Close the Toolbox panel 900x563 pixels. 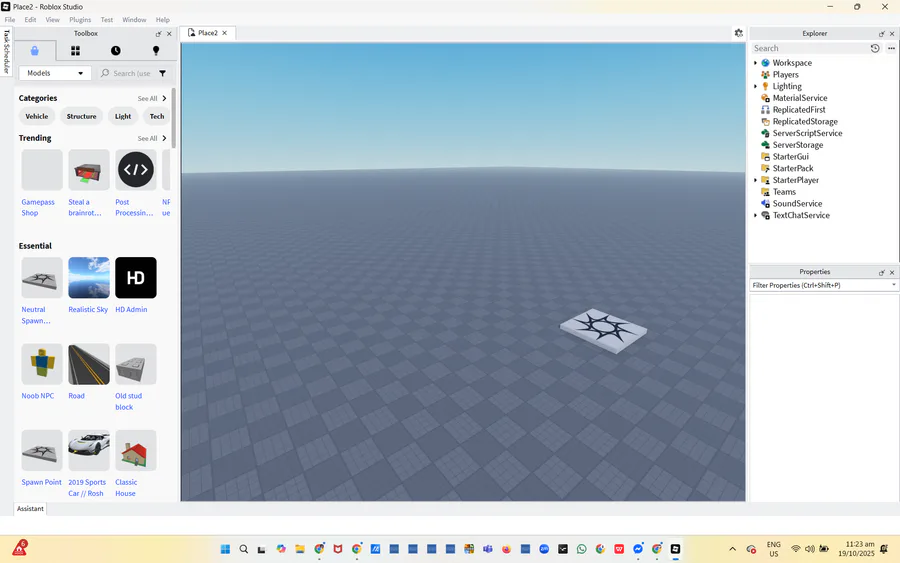(169, 34)
